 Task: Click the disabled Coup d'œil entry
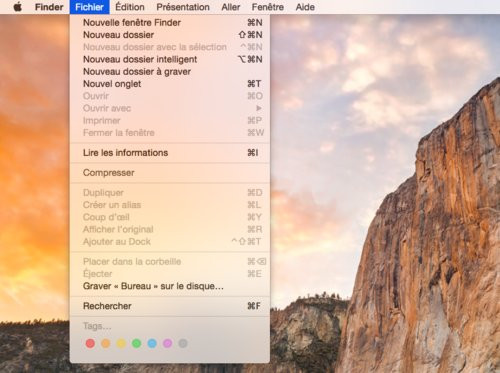170,217
